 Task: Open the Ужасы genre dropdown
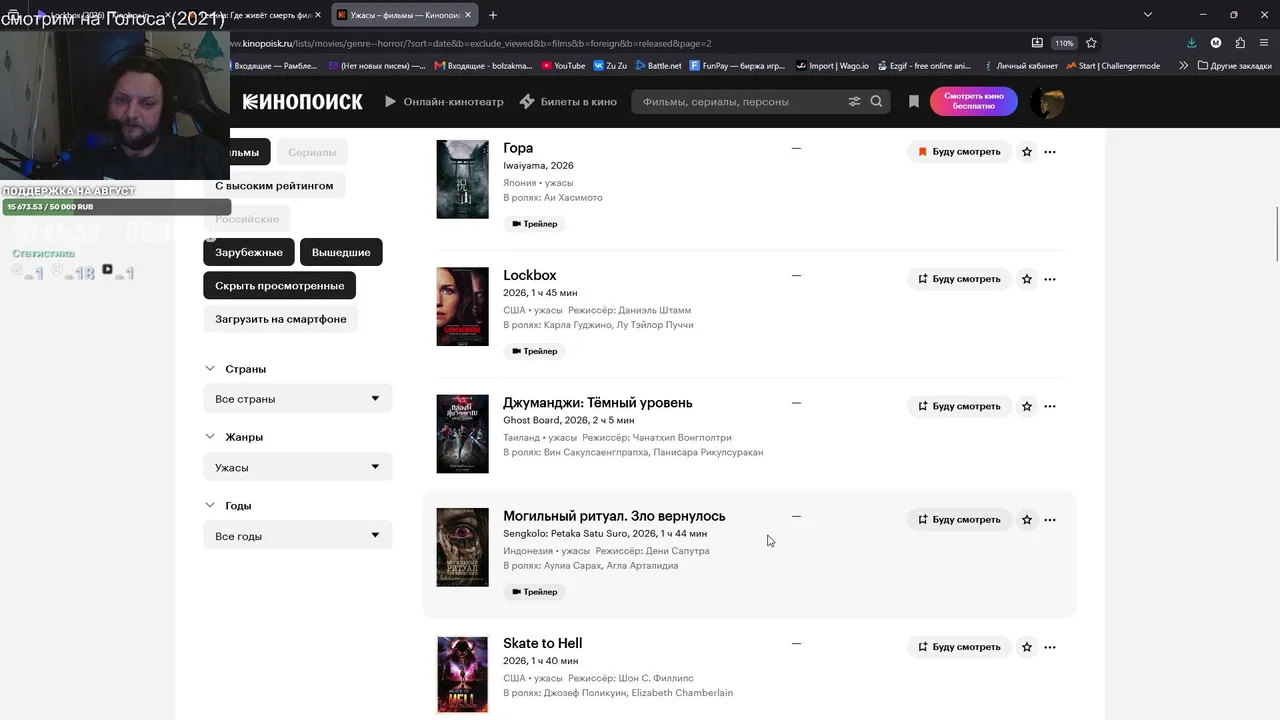[298, 467]
